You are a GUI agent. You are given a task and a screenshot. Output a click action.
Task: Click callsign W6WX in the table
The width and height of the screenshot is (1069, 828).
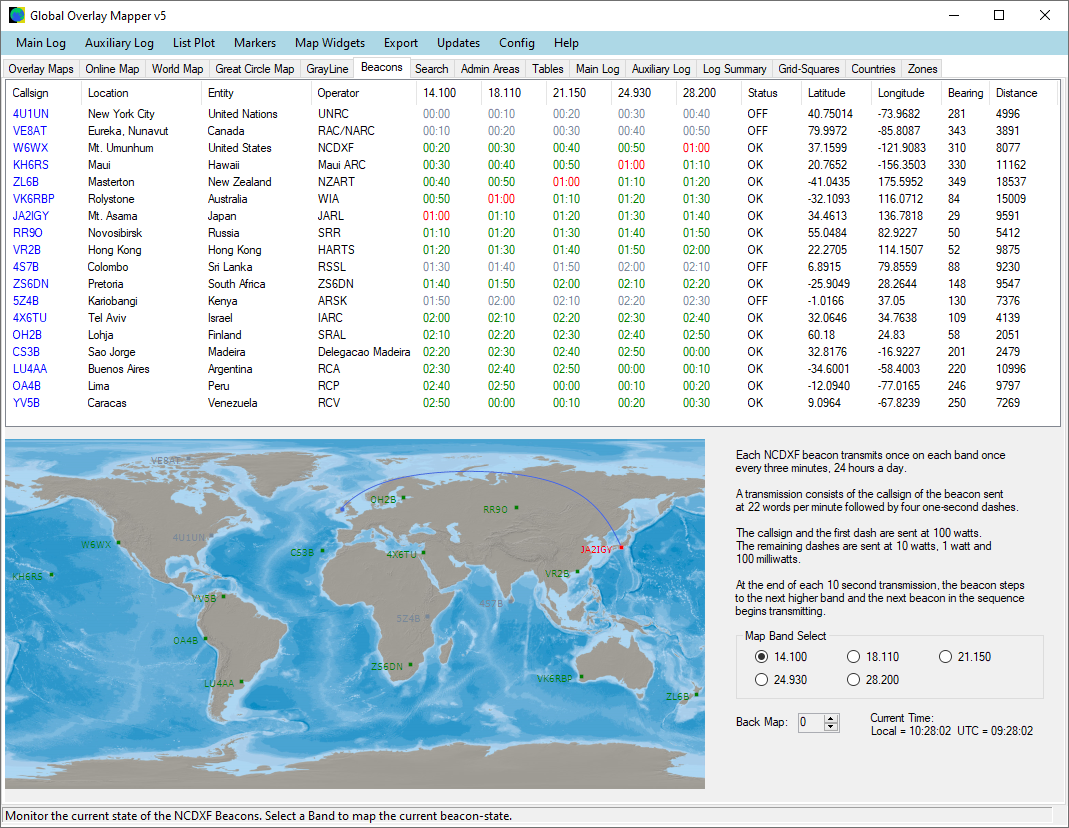[31, 148]
